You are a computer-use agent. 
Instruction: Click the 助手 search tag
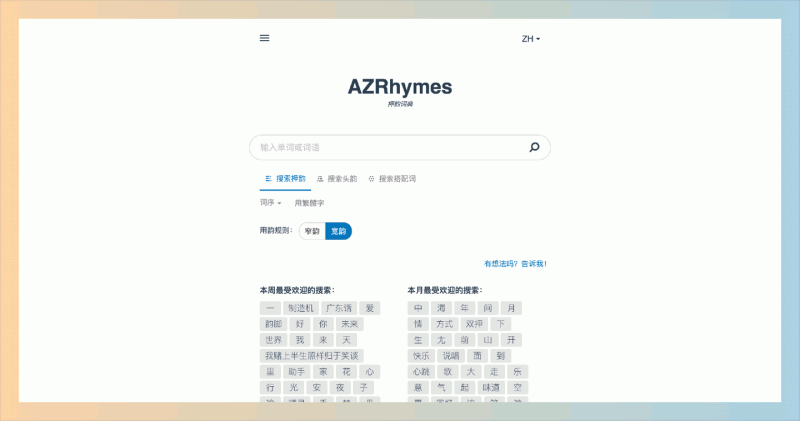point(296,372)
